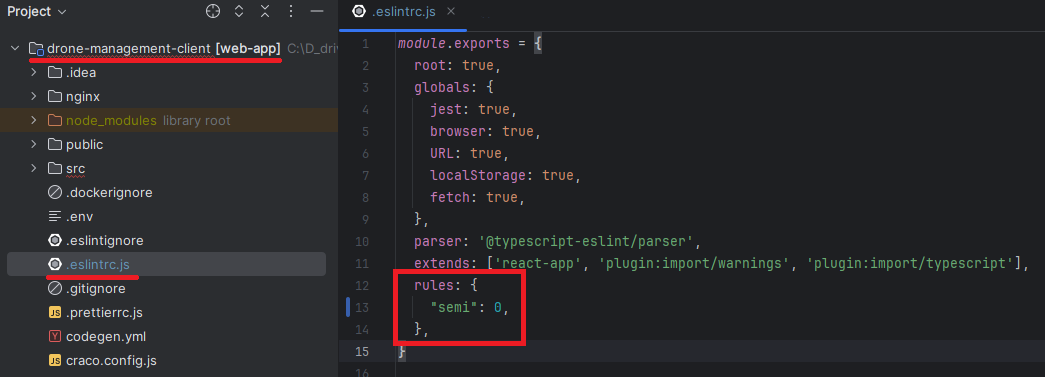Click line number 1 in the gutter

(x=365, y=44)
